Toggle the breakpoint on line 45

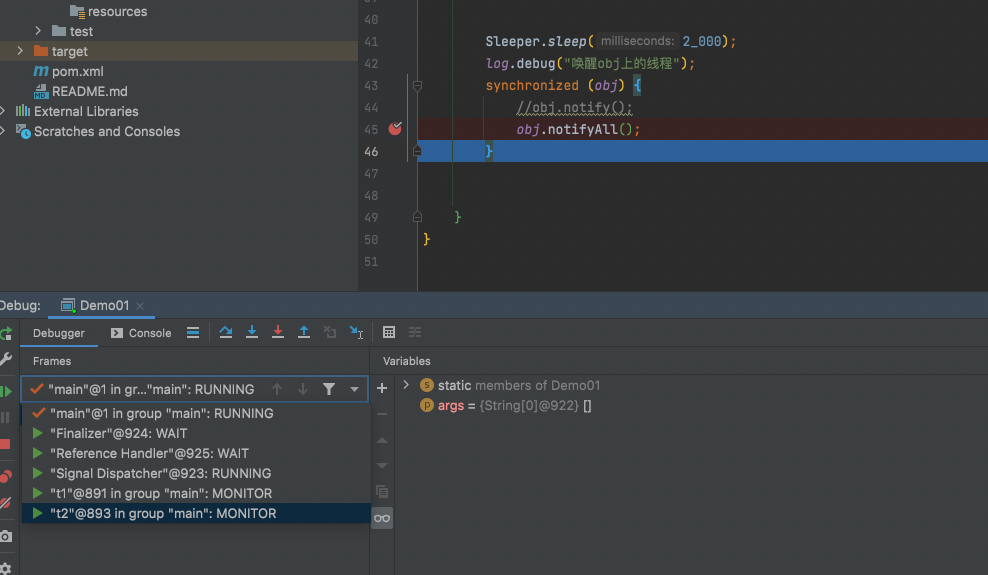point(395,129)
